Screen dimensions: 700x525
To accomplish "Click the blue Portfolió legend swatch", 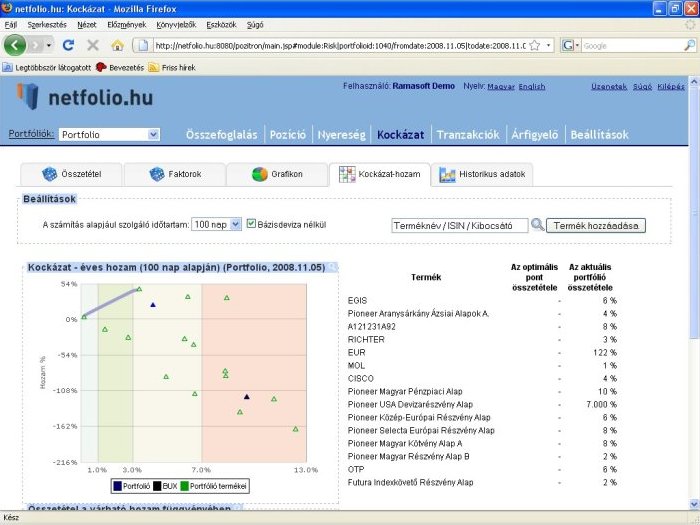I will click(117, 486).
